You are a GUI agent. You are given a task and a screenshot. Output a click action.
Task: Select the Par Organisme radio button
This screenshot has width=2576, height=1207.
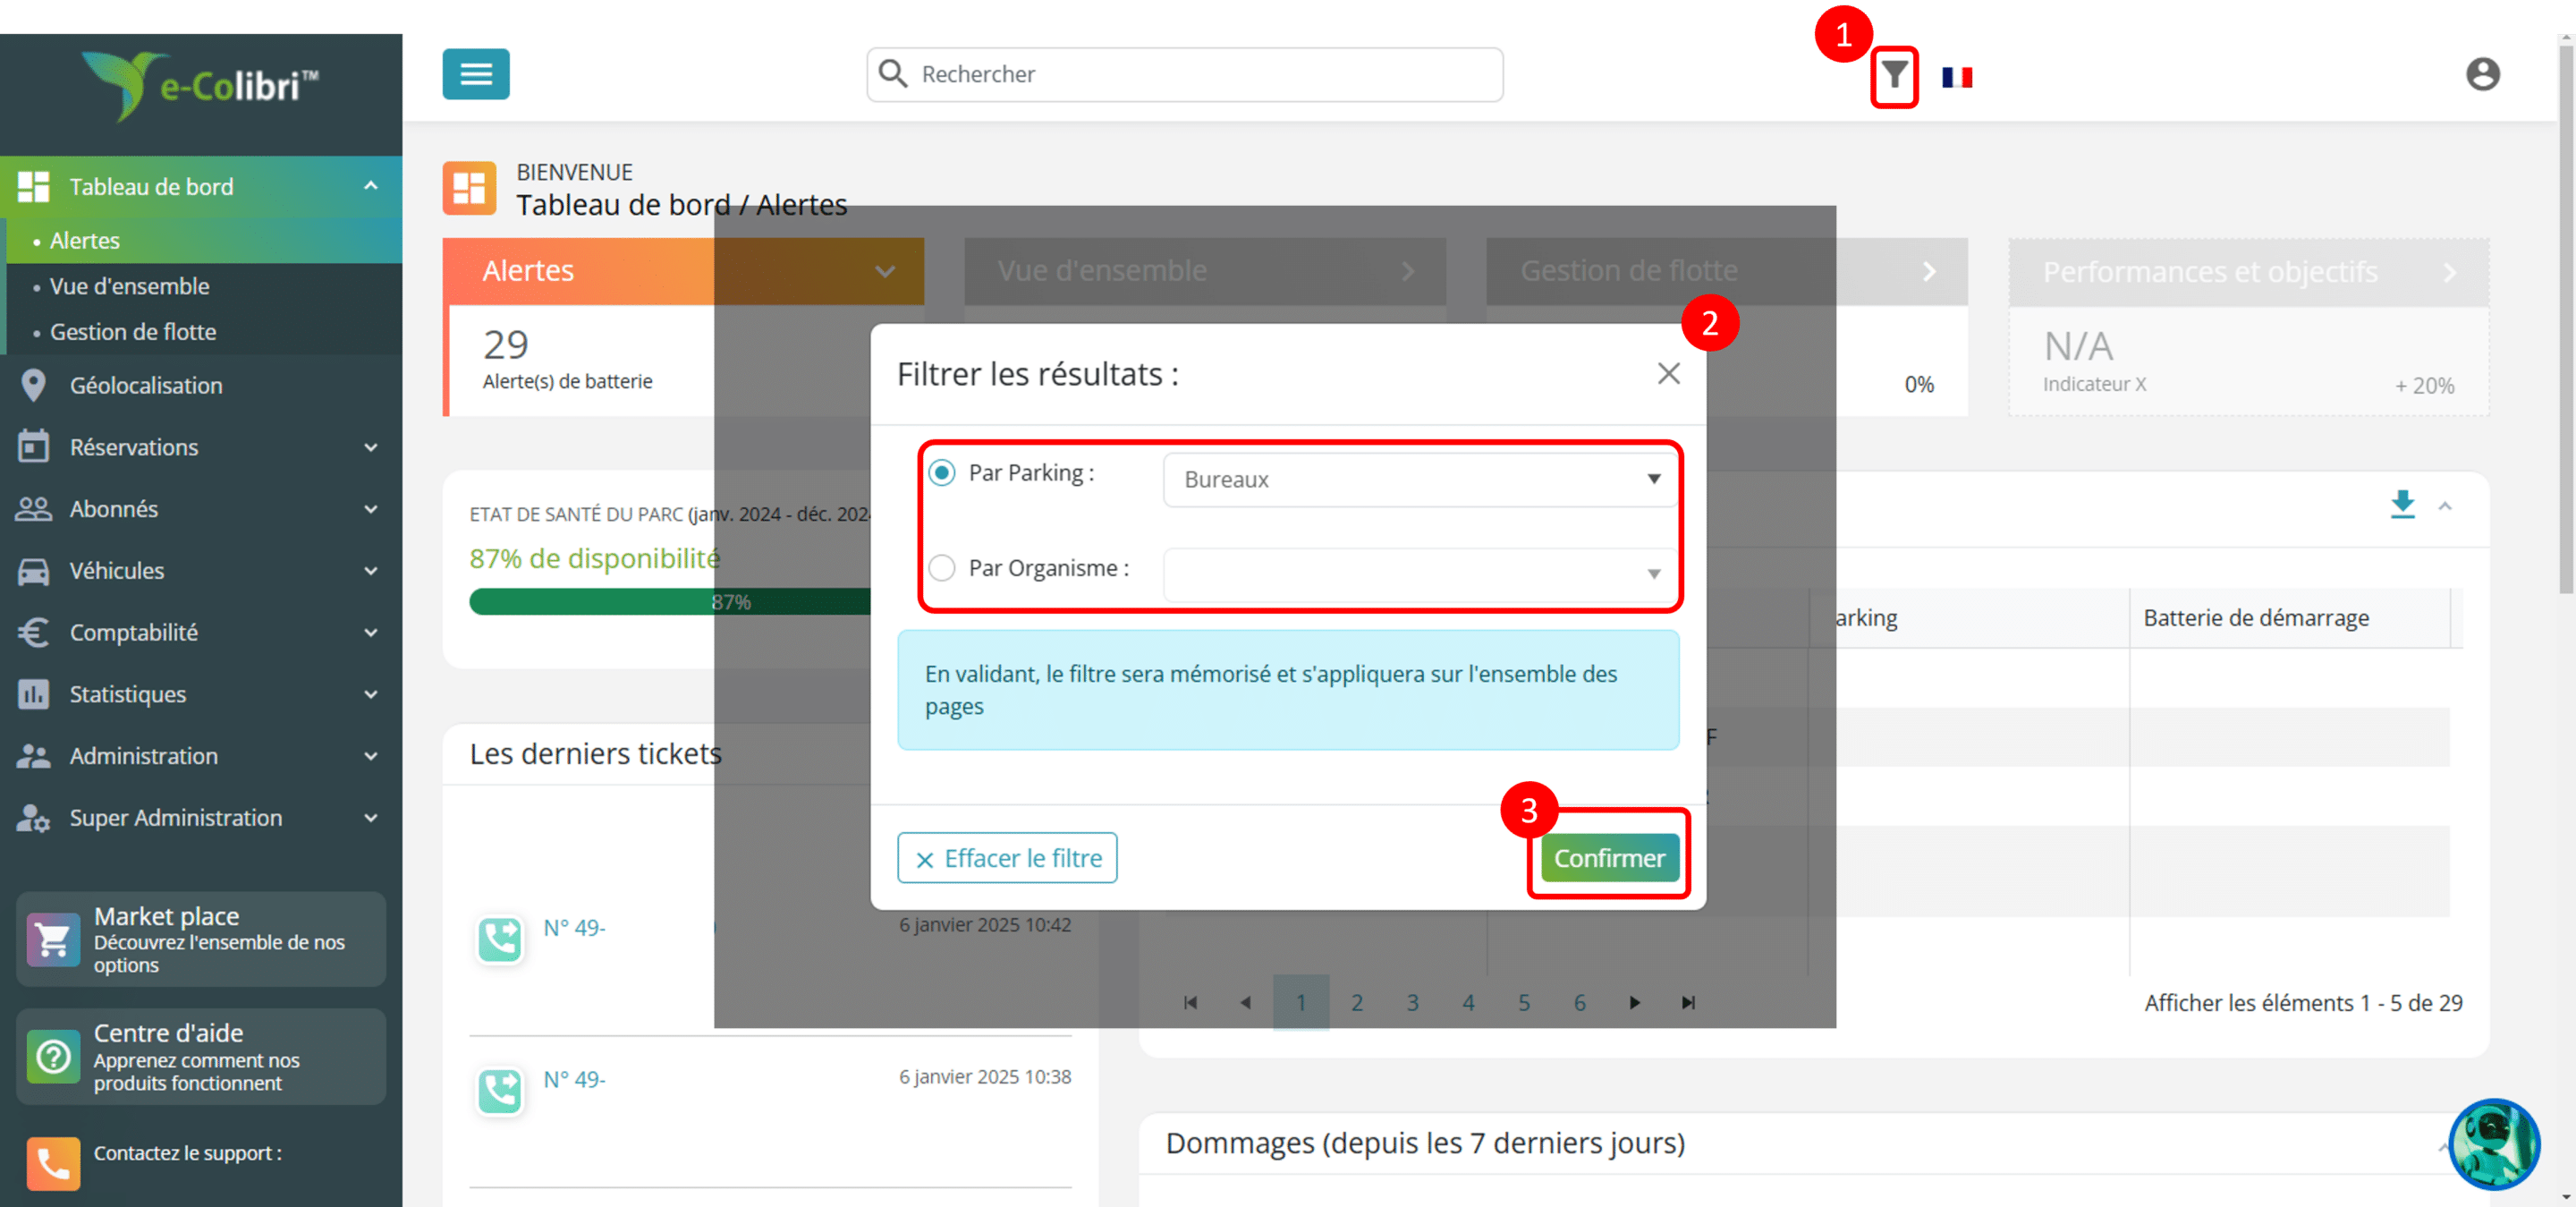[x=942, y=568]
